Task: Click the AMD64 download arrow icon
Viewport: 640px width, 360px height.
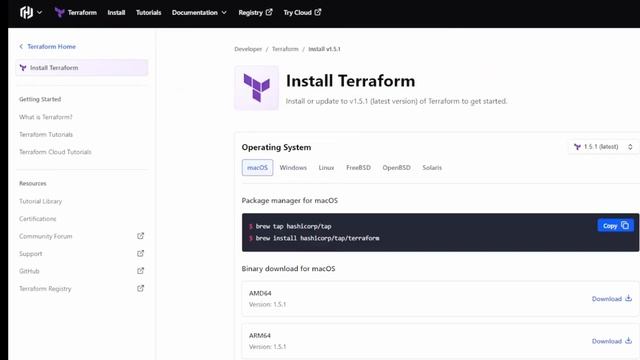Action: pos(629,298)
